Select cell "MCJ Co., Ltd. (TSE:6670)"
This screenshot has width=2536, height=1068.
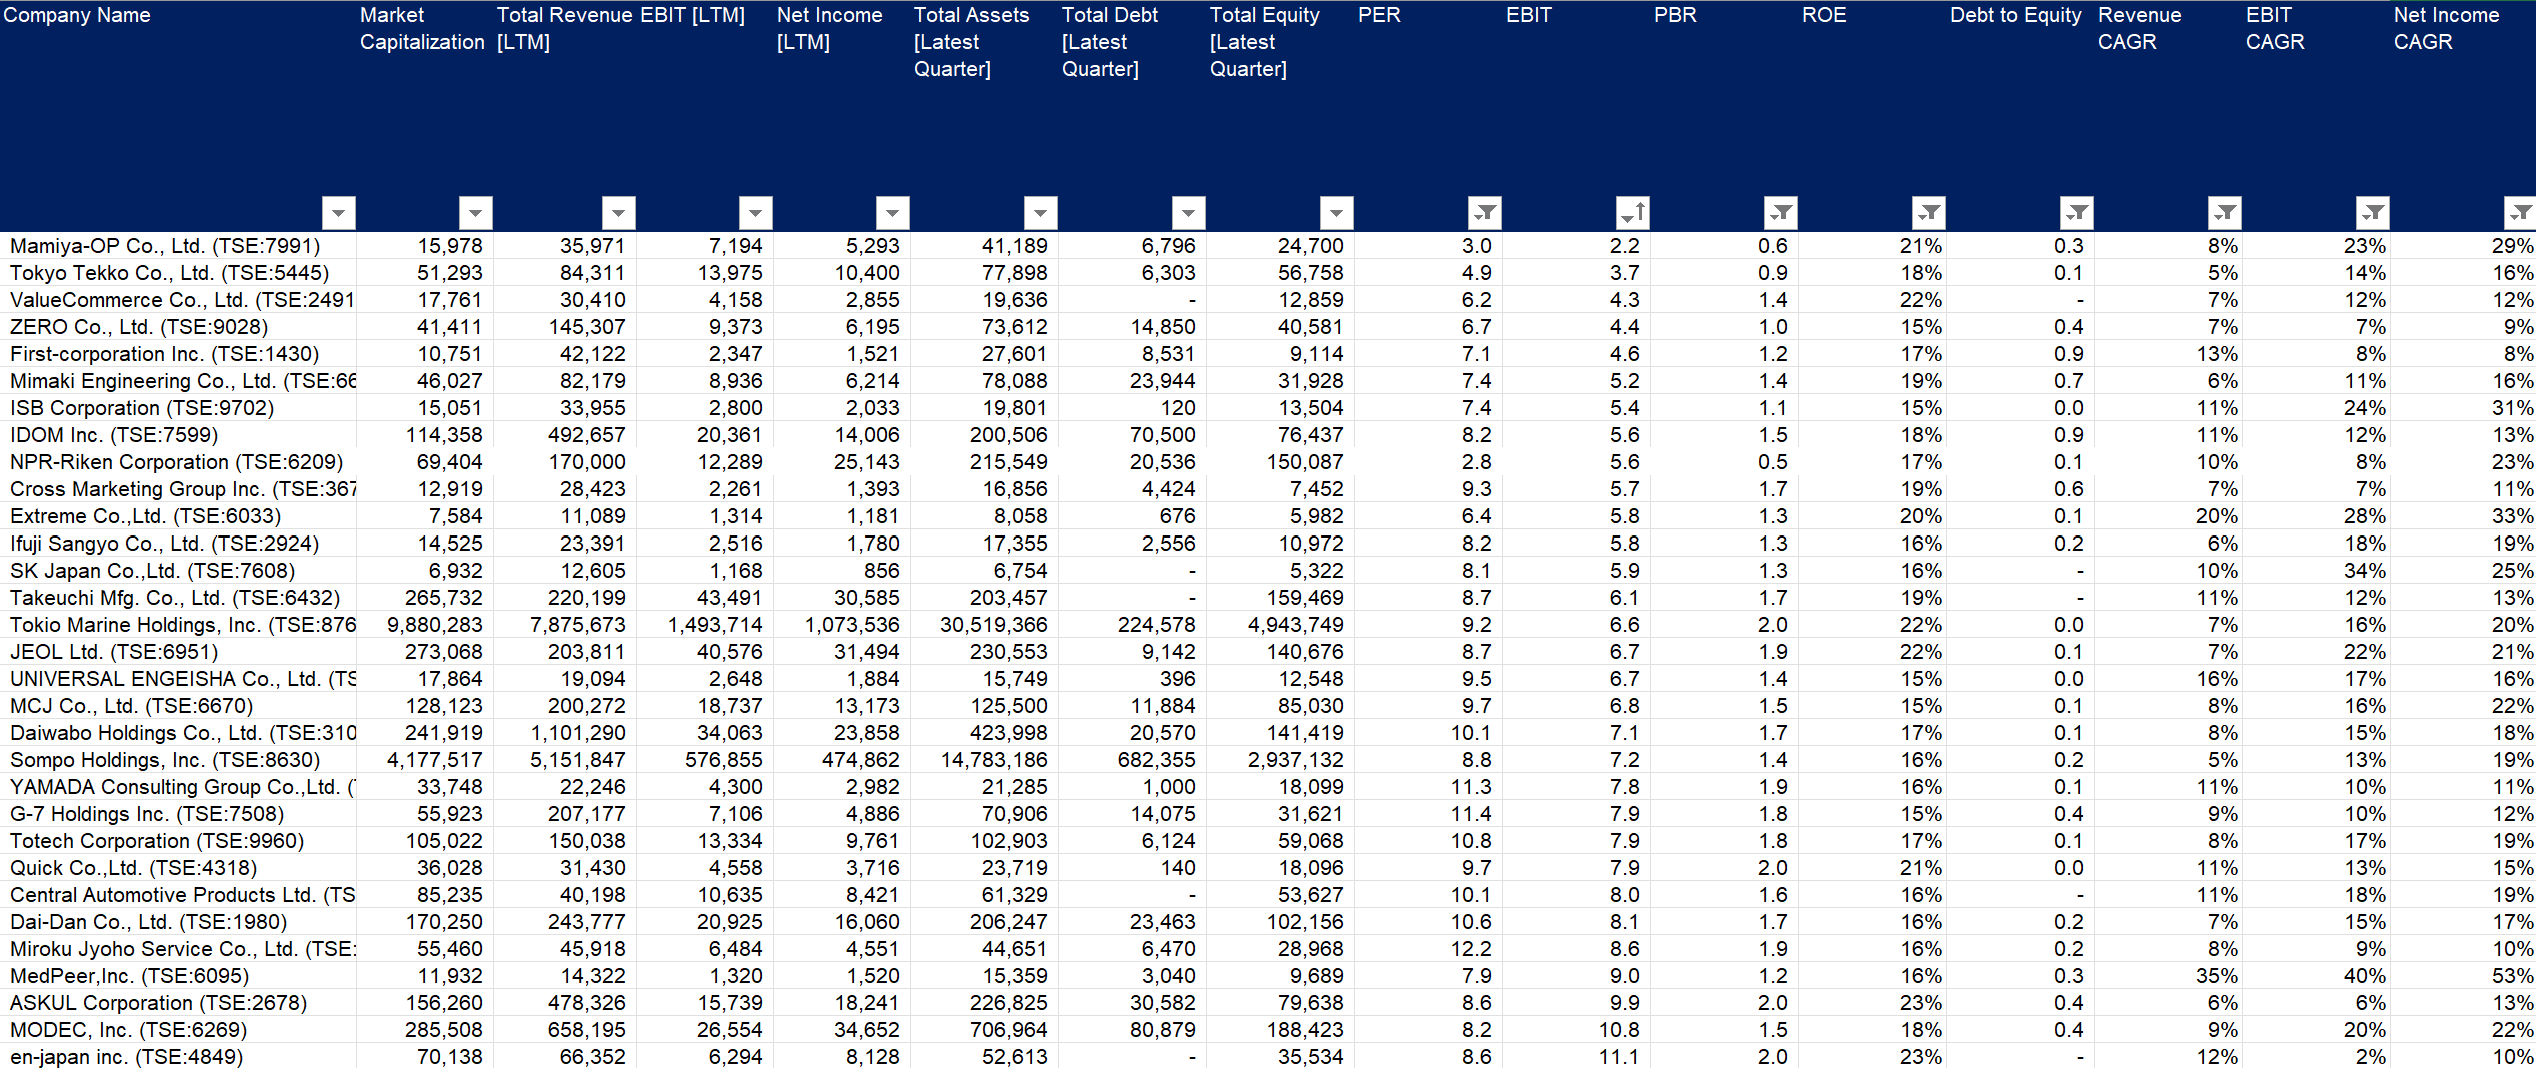(x=179, y=706)
